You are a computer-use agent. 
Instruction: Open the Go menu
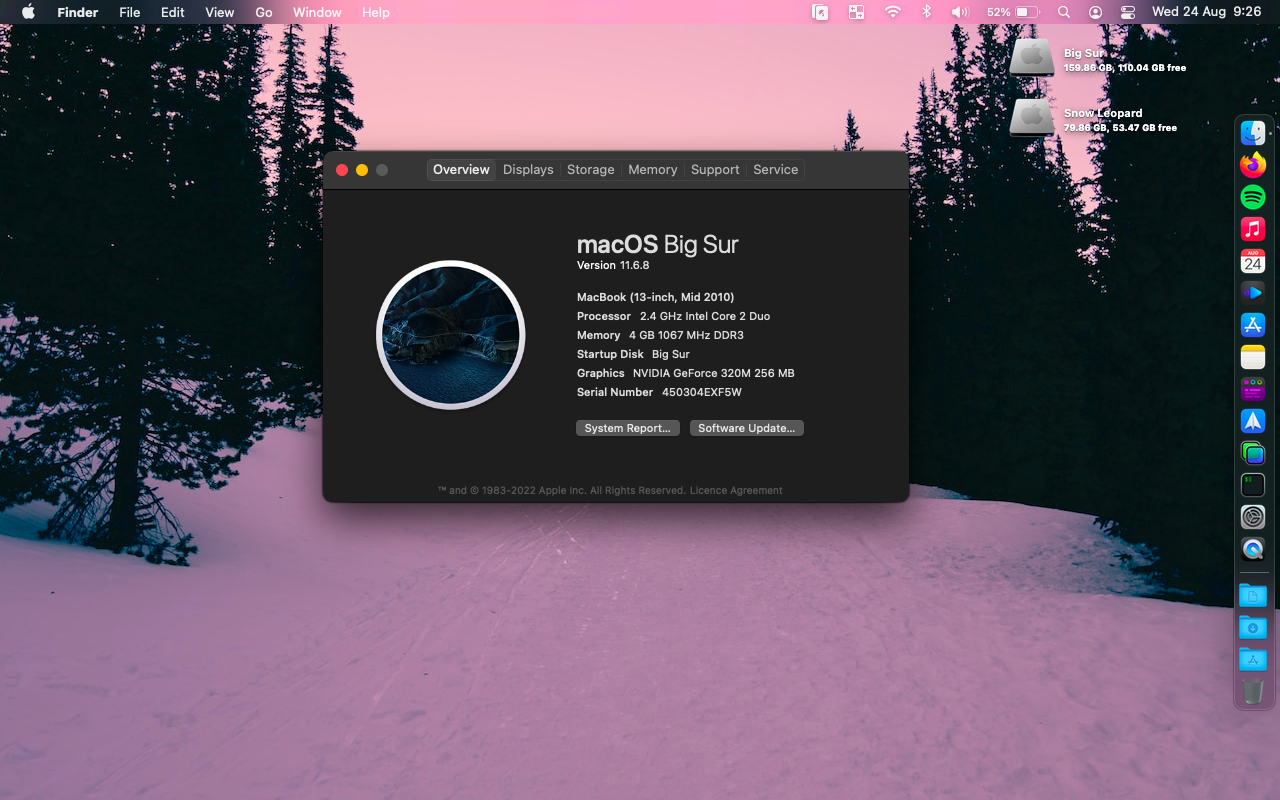264,12
